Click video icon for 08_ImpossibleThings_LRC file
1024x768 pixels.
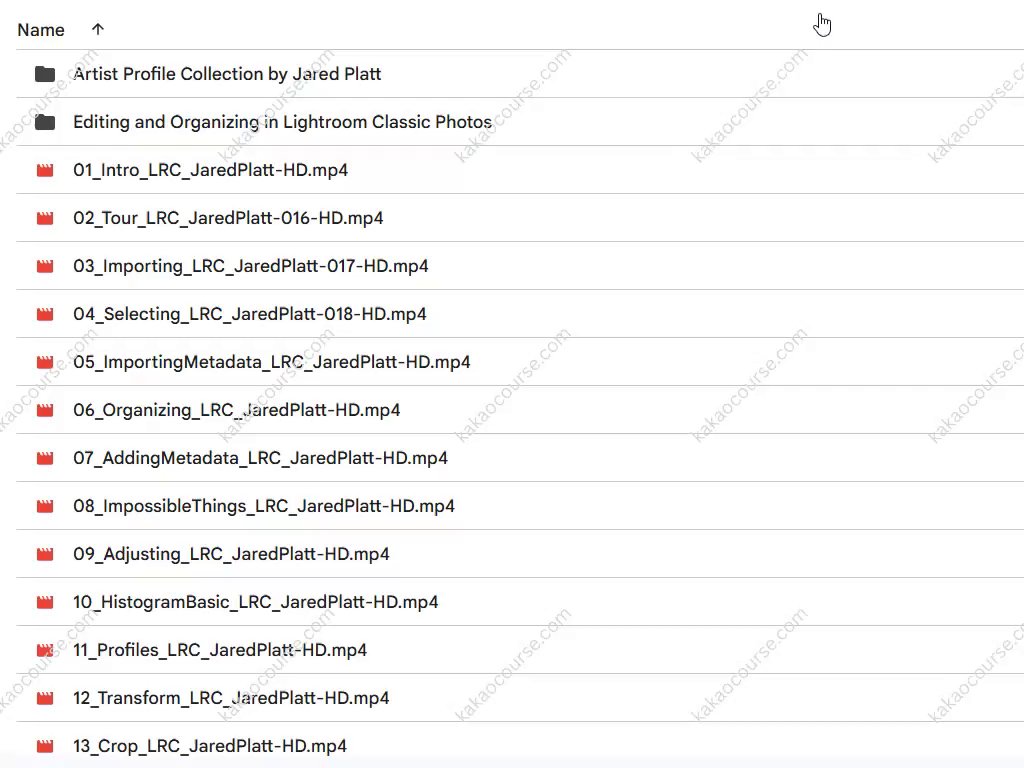tap(45, 506)
